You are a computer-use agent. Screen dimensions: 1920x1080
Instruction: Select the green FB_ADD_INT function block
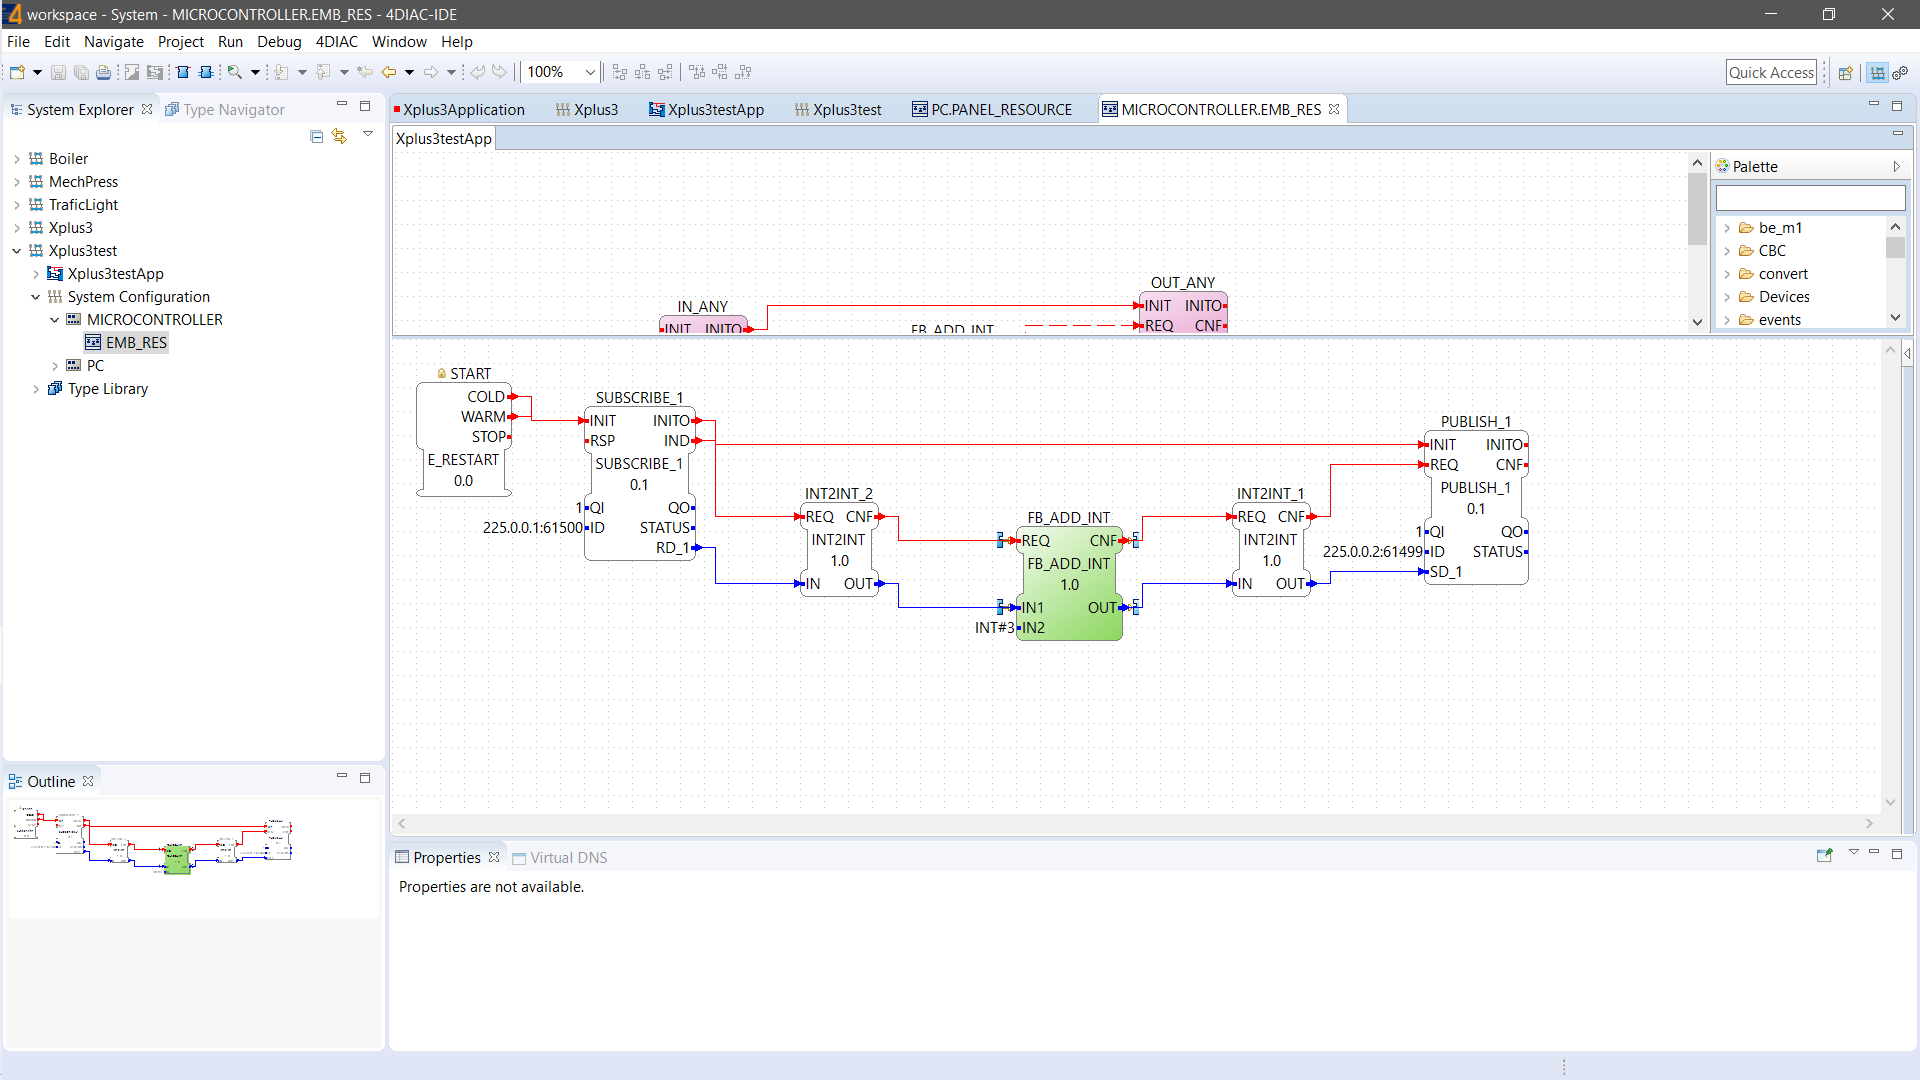pyautogui.click(x=1069, y=585)
